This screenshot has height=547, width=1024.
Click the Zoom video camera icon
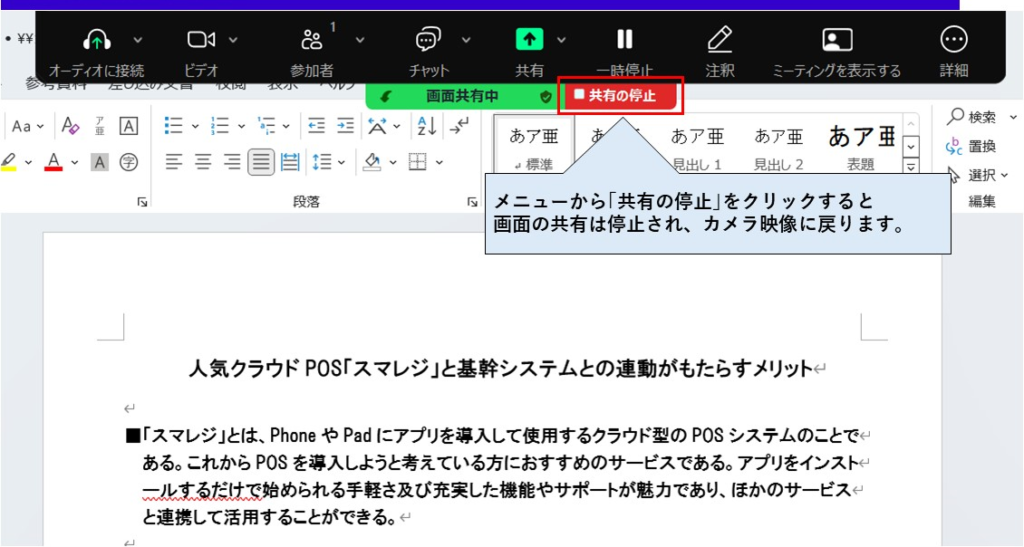point(201,40)
